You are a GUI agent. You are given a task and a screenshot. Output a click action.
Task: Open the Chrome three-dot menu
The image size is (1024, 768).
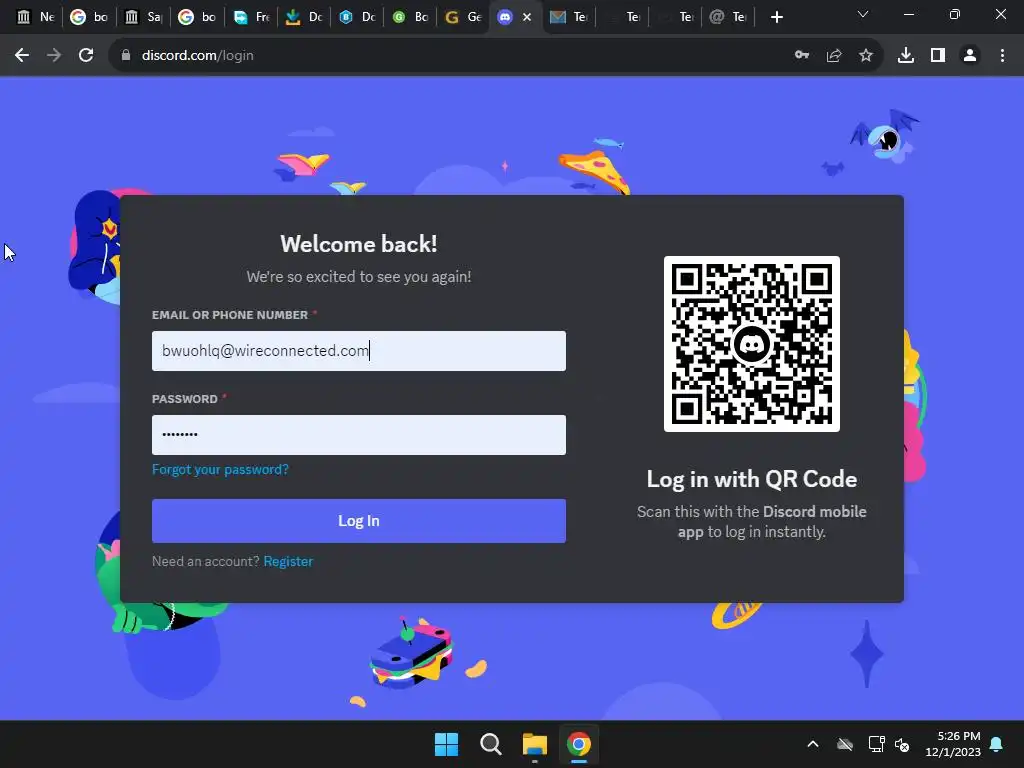[x=1002, y=56]
